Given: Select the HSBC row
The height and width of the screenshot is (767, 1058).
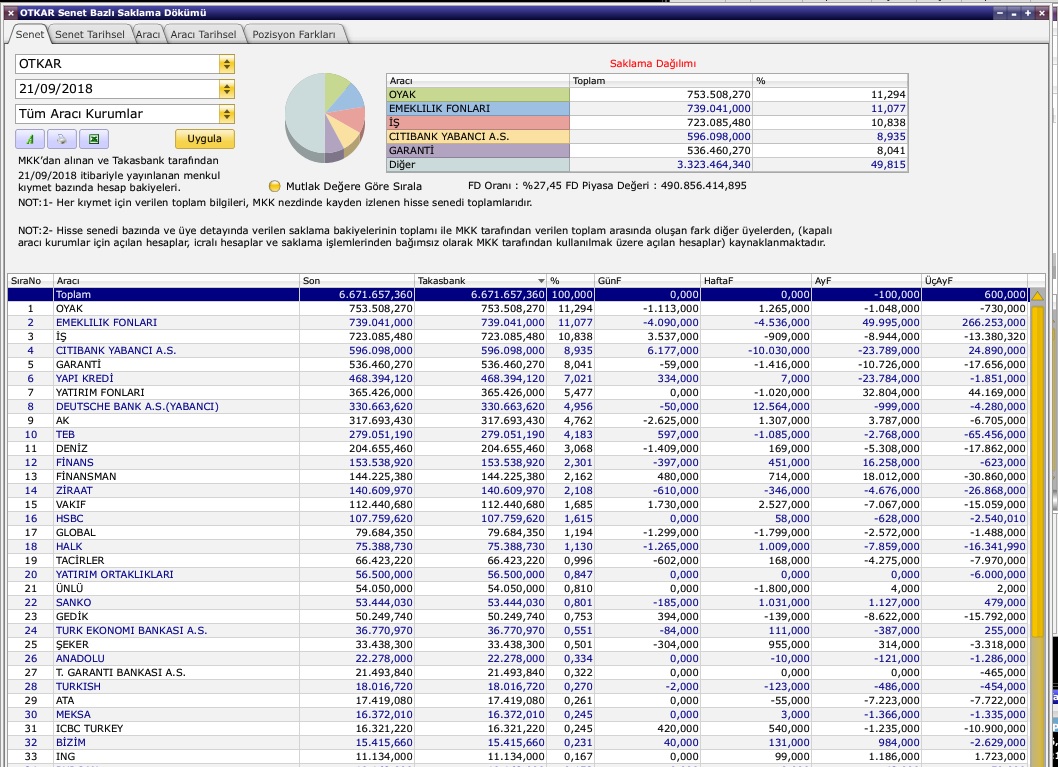Looking at the screenshot, I should 518,519.
